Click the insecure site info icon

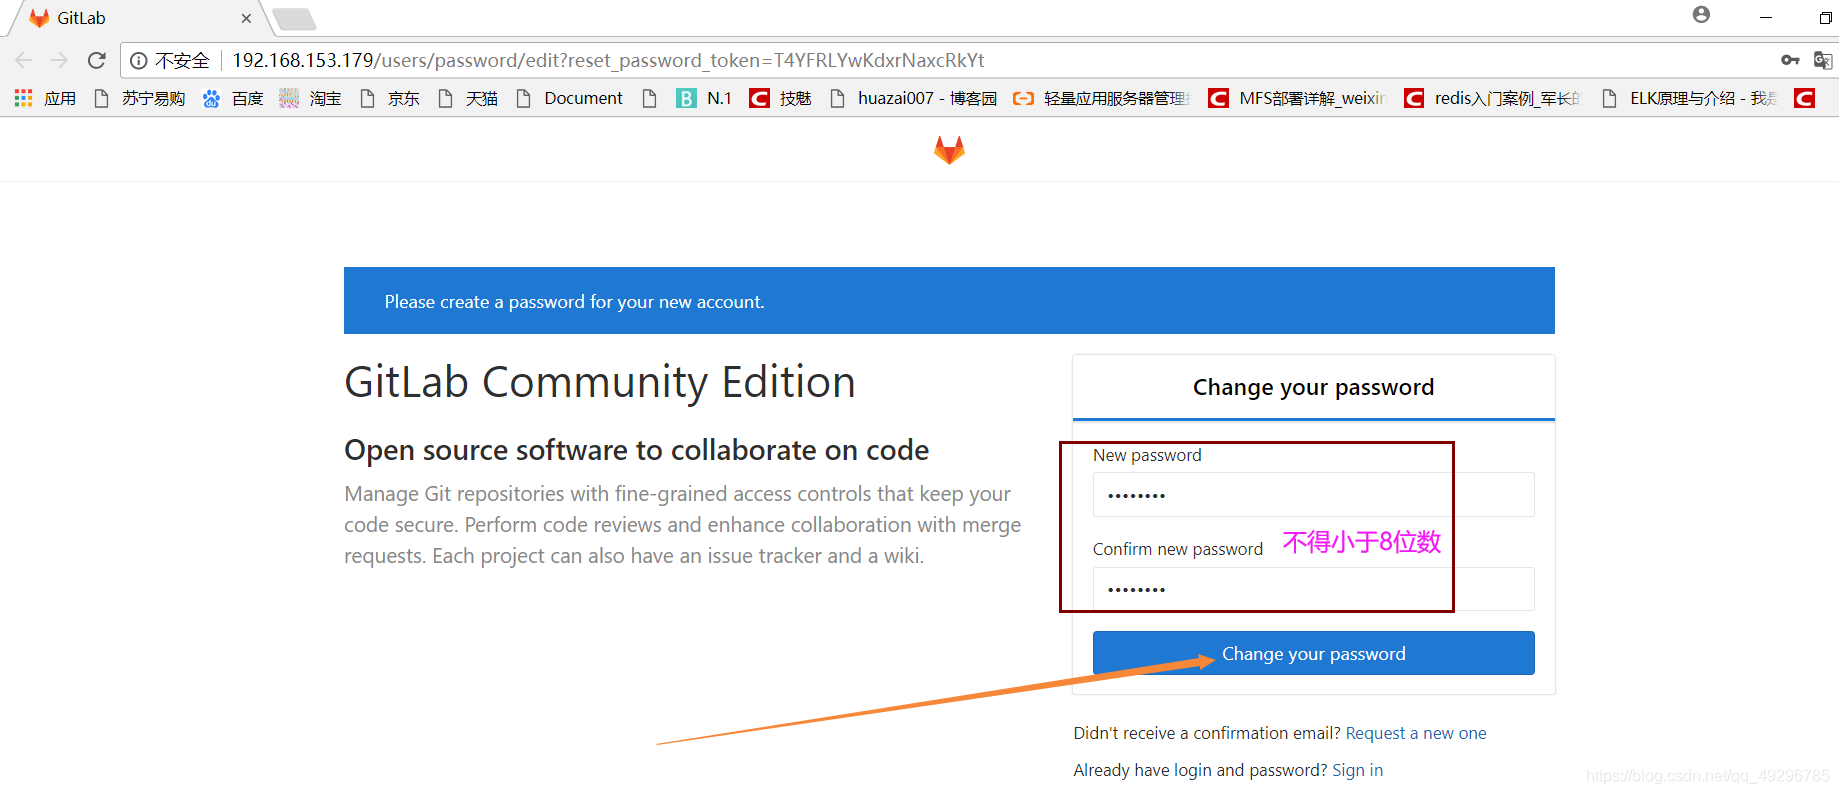[x=139, y=61]
